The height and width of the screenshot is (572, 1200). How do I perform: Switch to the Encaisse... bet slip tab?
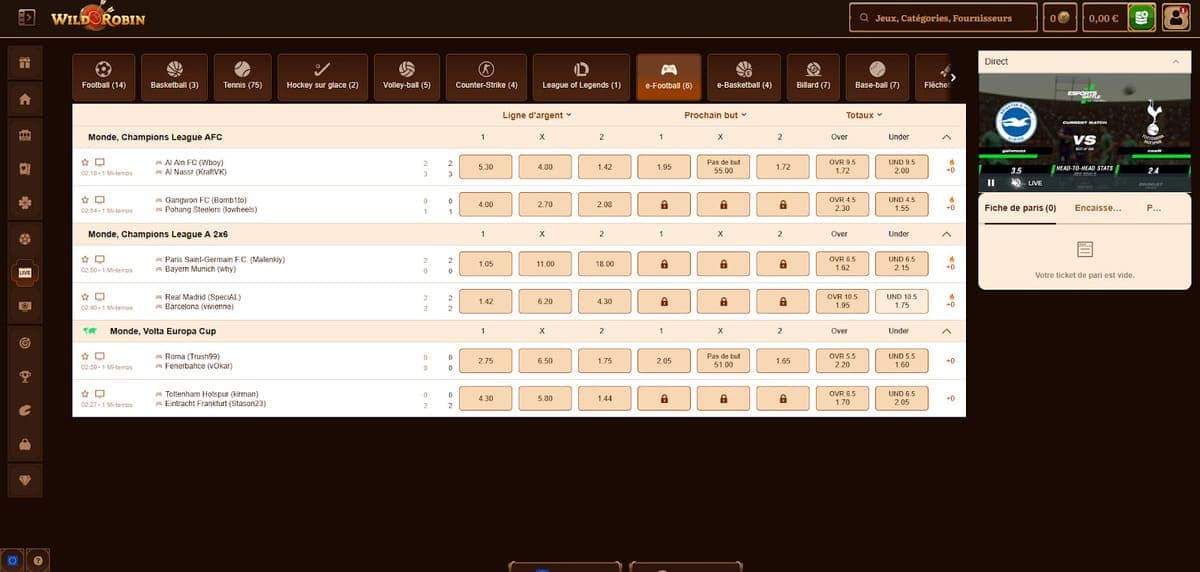(x=1097, y=208)
